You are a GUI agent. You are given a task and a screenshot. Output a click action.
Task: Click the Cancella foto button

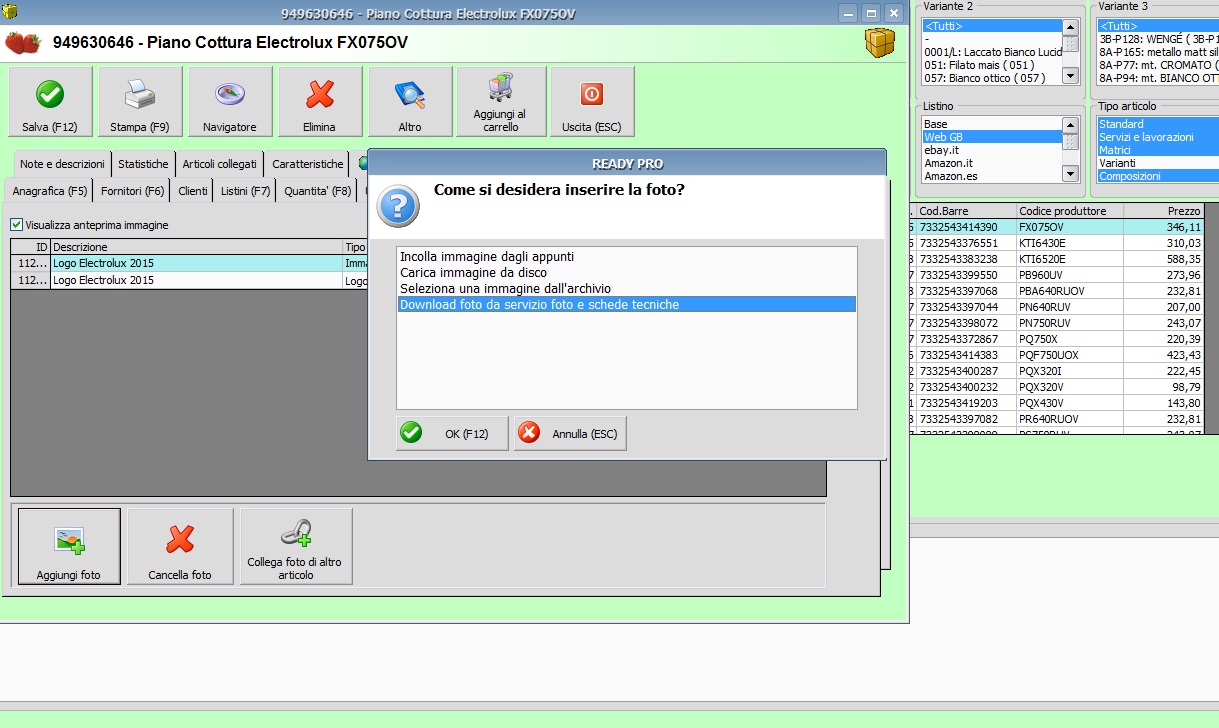[180, 546]
